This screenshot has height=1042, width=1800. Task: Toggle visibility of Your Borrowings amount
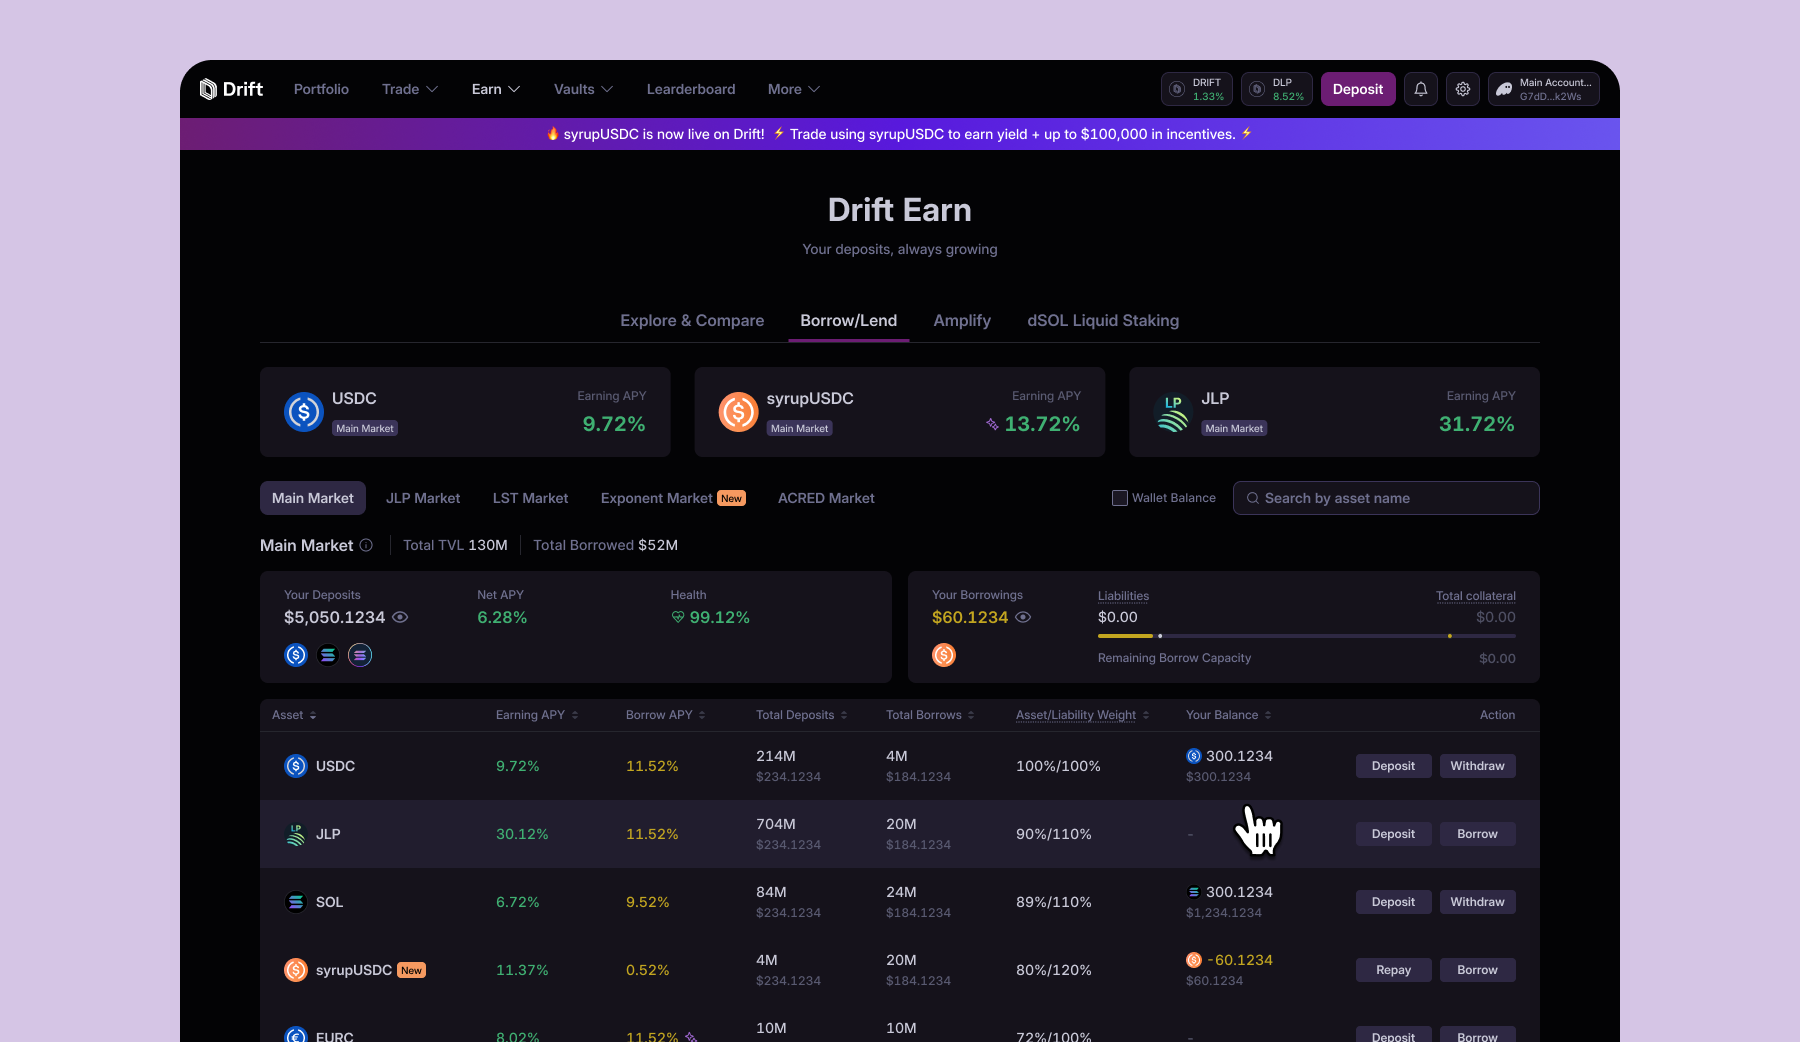tap(1023, 617)
